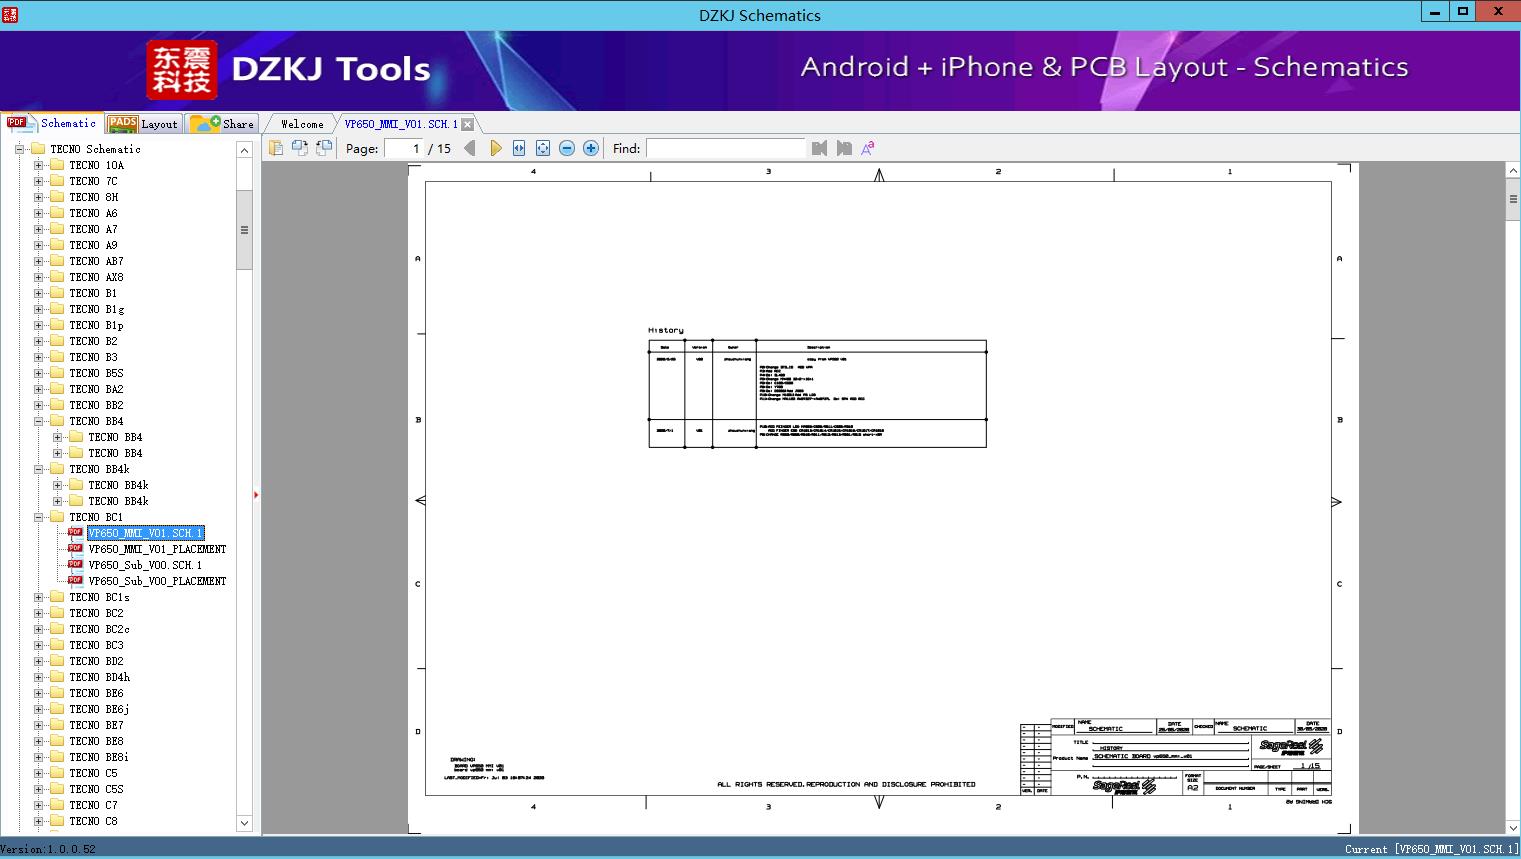This screenshot has height=859, width=1521.
Task: Click the PDF icon of VP650_Sub_V00_PLACEMENT
Action: [x=75, y=580]
